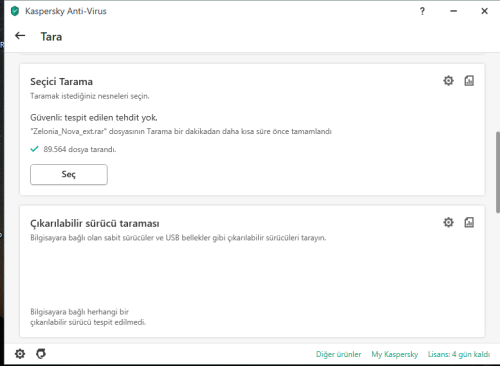This screenshot has height=366, width=500.
Task: Click the Tara page title
Action: point(51,36)
